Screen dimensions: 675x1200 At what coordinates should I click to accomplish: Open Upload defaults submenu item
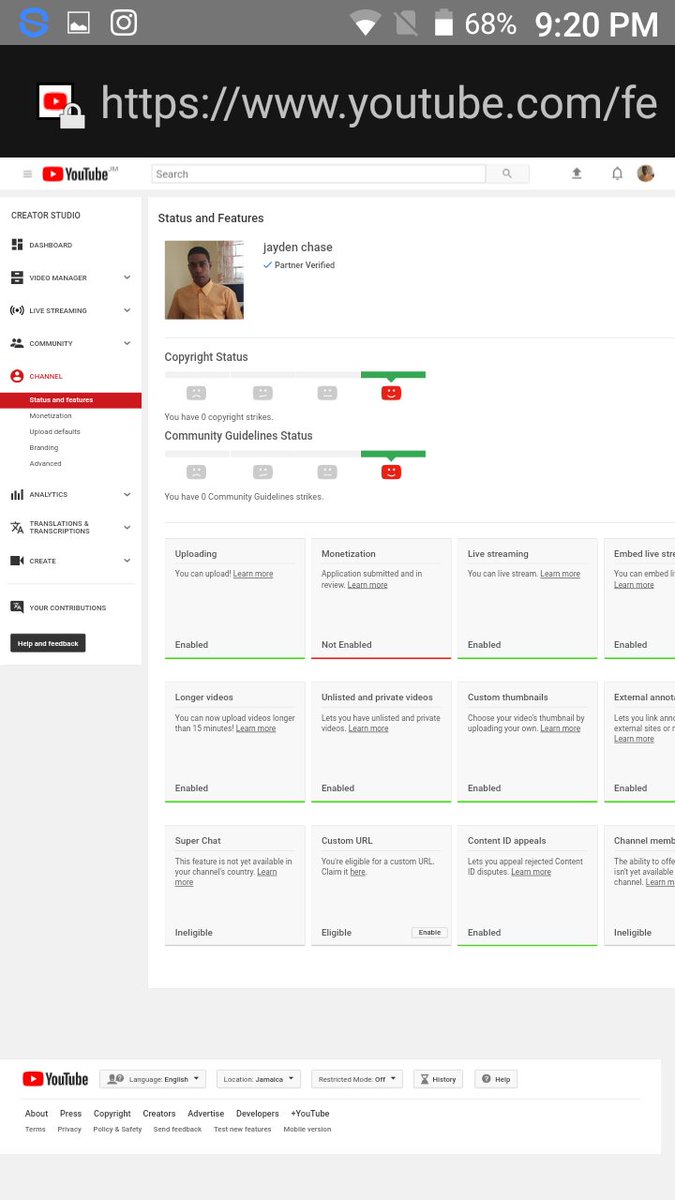pos(55,432)
